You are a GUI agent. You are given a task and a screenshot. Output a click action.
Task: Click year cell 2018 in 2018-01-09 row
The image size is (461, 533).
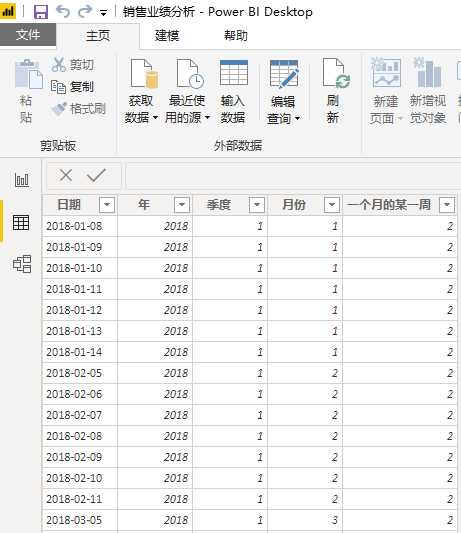tap(155, 247)
